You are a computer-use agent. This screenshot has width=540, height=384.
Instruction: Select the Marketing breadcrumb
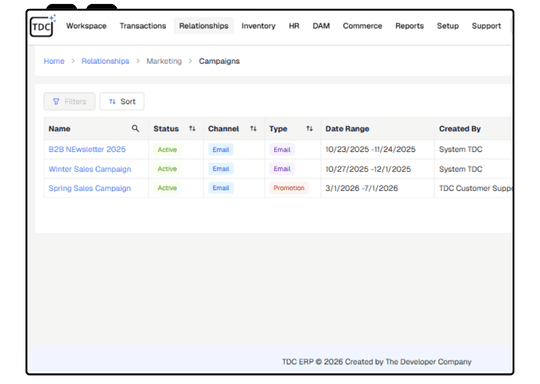164,61
